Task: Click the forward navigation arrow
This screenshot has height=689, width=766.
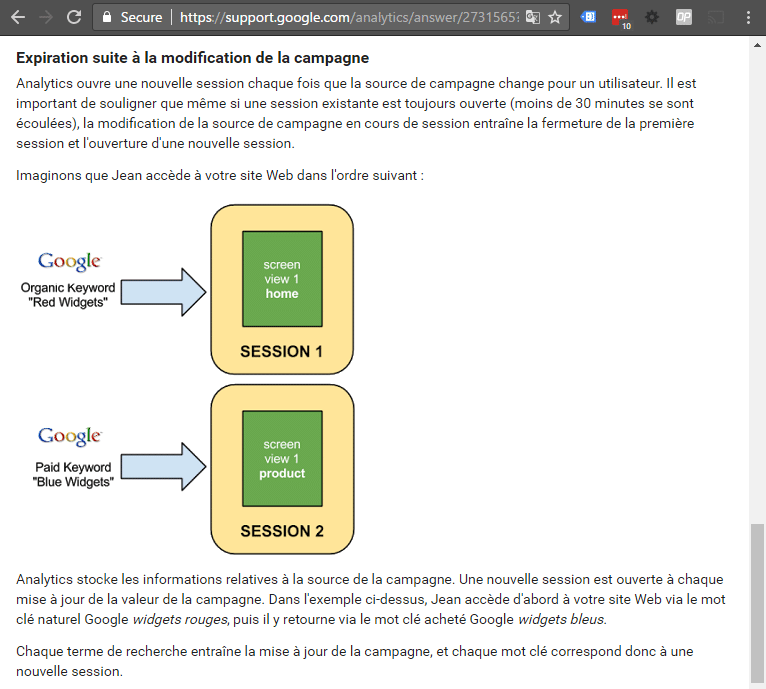Action: [x=46, y=17]
